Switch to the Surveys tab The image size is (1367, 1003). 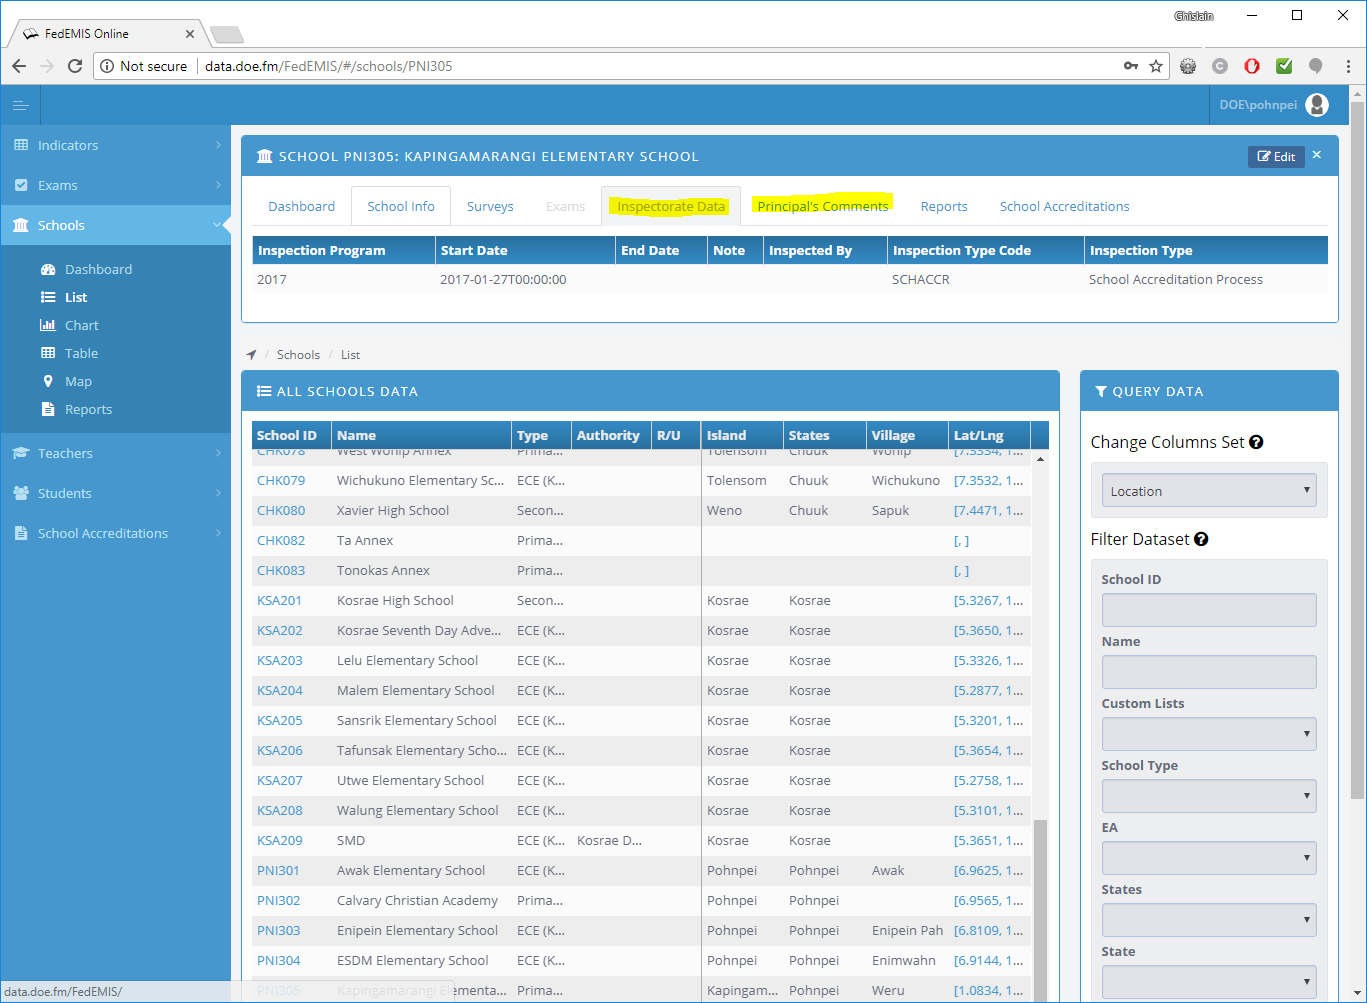pyautogui.click(x=490, y=206)
